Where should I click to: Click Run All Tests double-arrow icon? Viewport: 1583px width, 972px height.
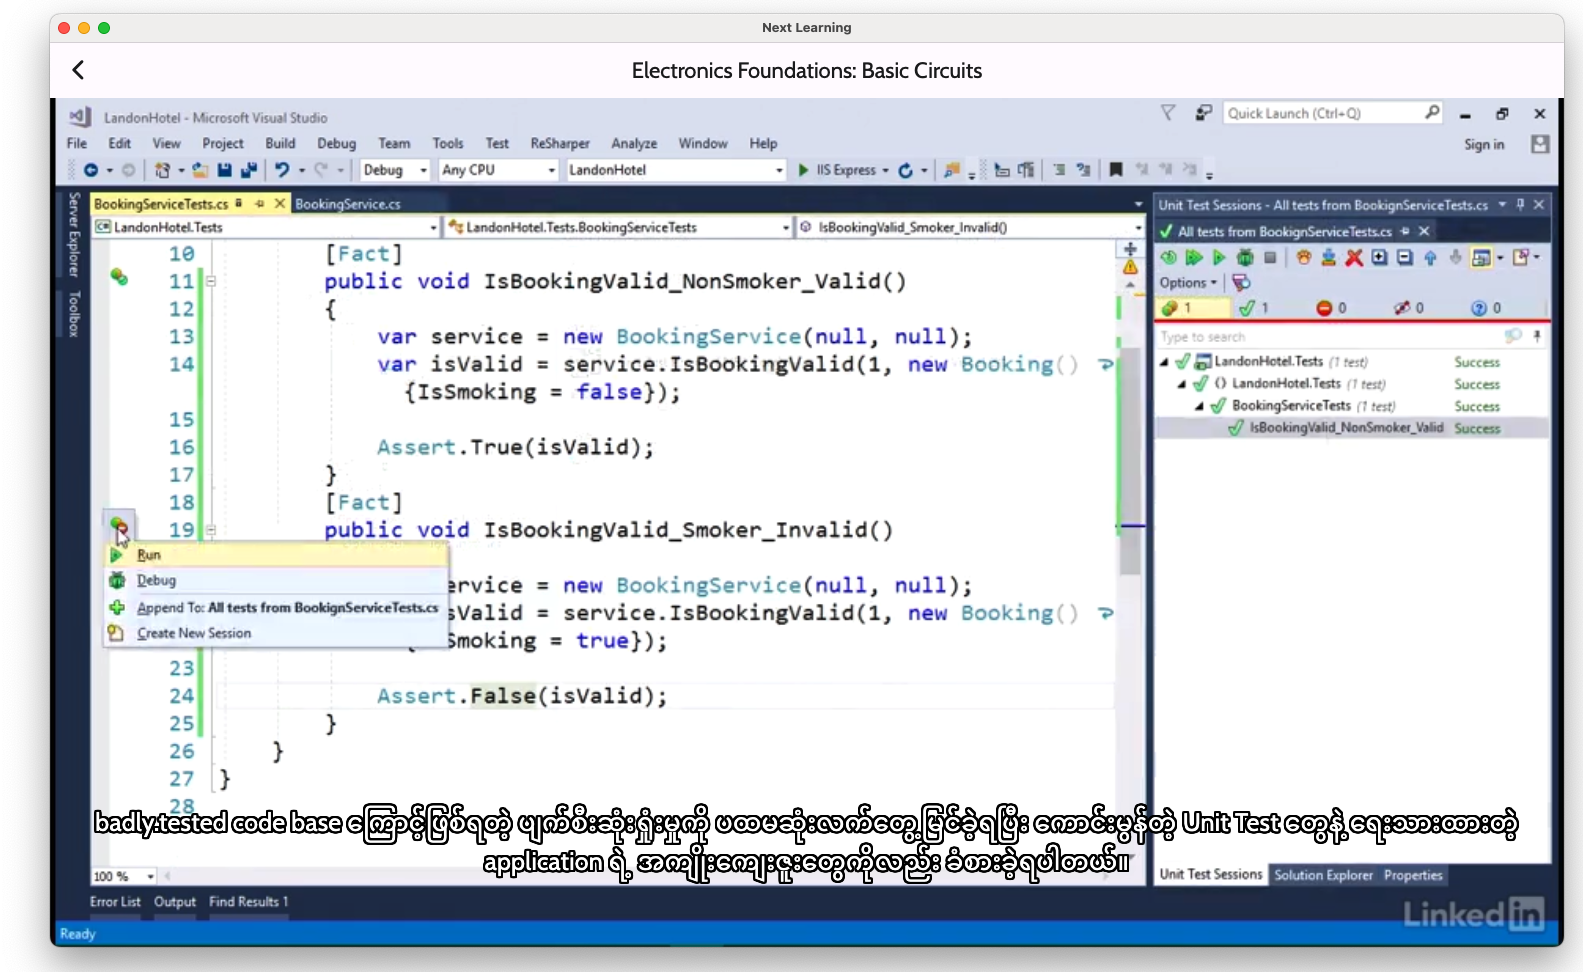click(1193, 258)
